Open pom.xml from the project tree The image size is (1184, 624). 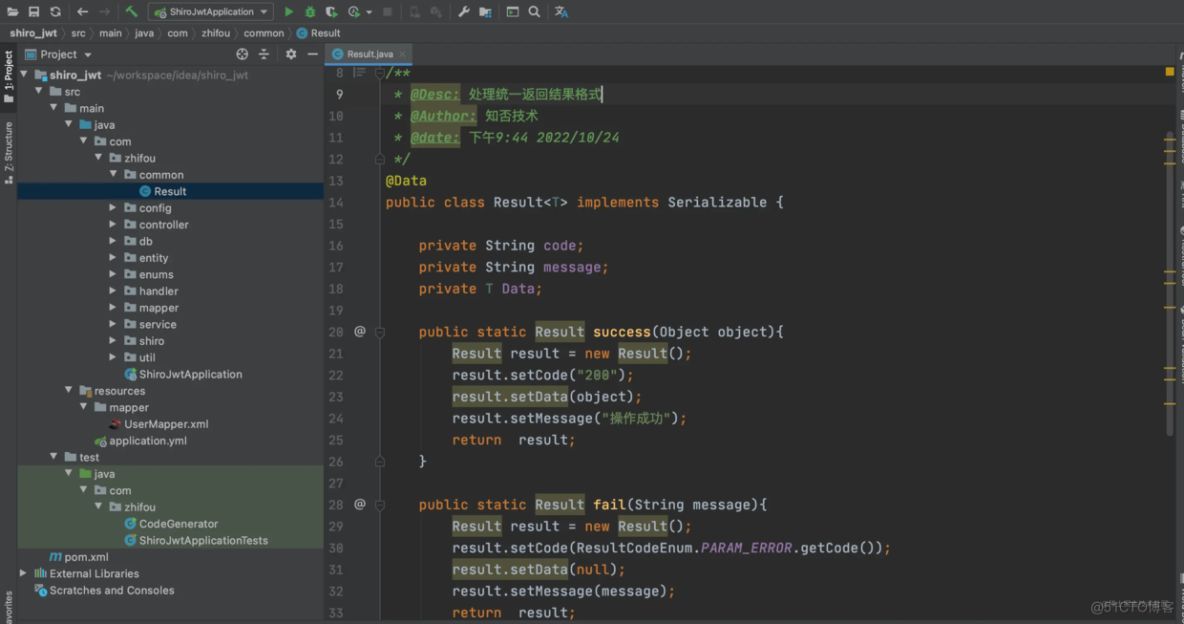[x=86, y=557]
